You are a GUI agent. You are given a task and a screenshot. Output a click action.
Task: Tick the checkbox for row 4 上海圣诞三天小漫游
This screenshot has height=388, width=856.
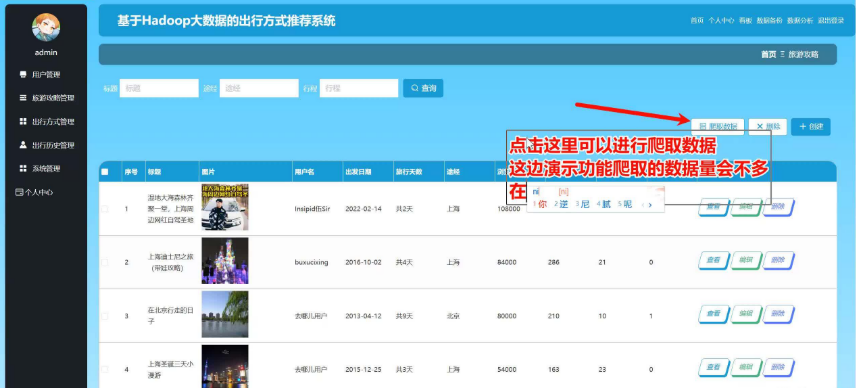point(105,369)
